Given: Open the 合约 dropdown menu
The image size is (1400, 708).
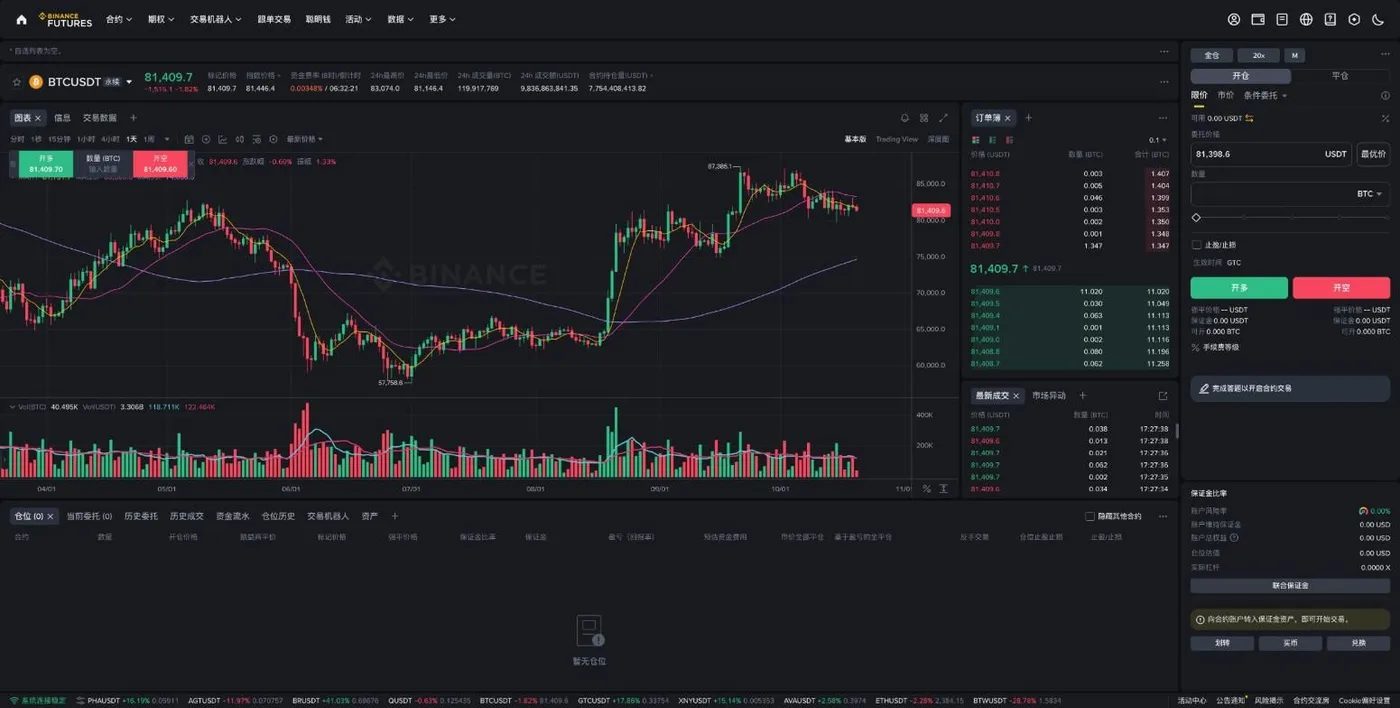Looking at the screenshot, I should click(x=119, y=19).
